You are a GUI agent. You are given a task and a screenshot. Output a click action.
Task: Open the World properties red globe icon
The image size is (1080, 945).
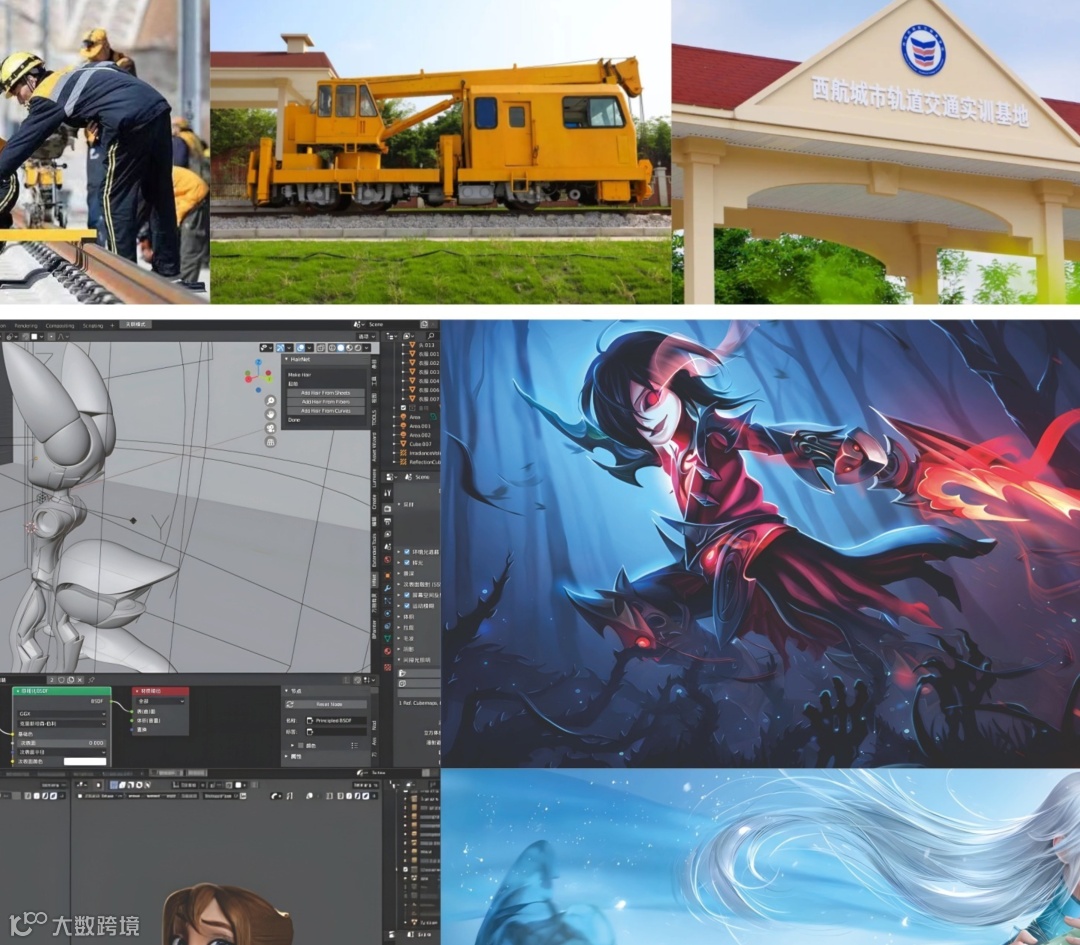pos(388,559)
